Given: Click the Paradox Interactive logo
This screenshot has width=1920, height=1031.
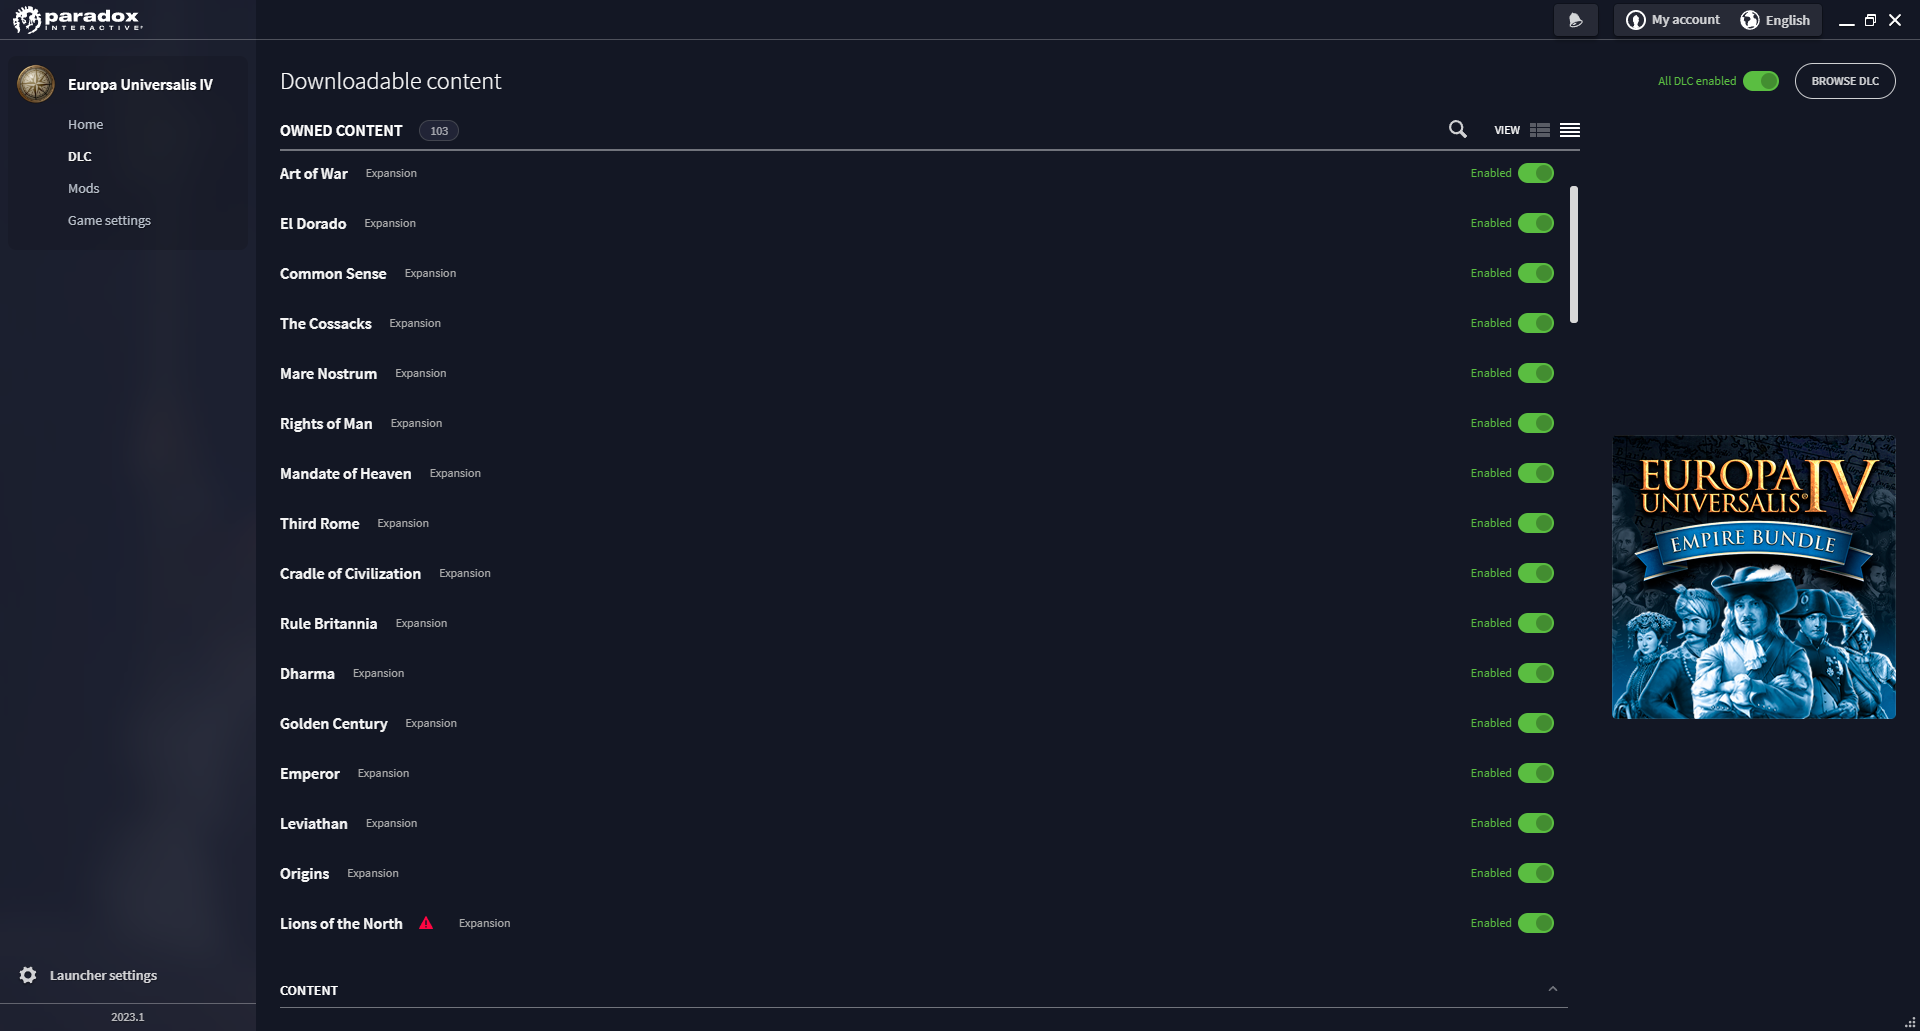Looking at the screenshot, I should (x=78, y=19).
